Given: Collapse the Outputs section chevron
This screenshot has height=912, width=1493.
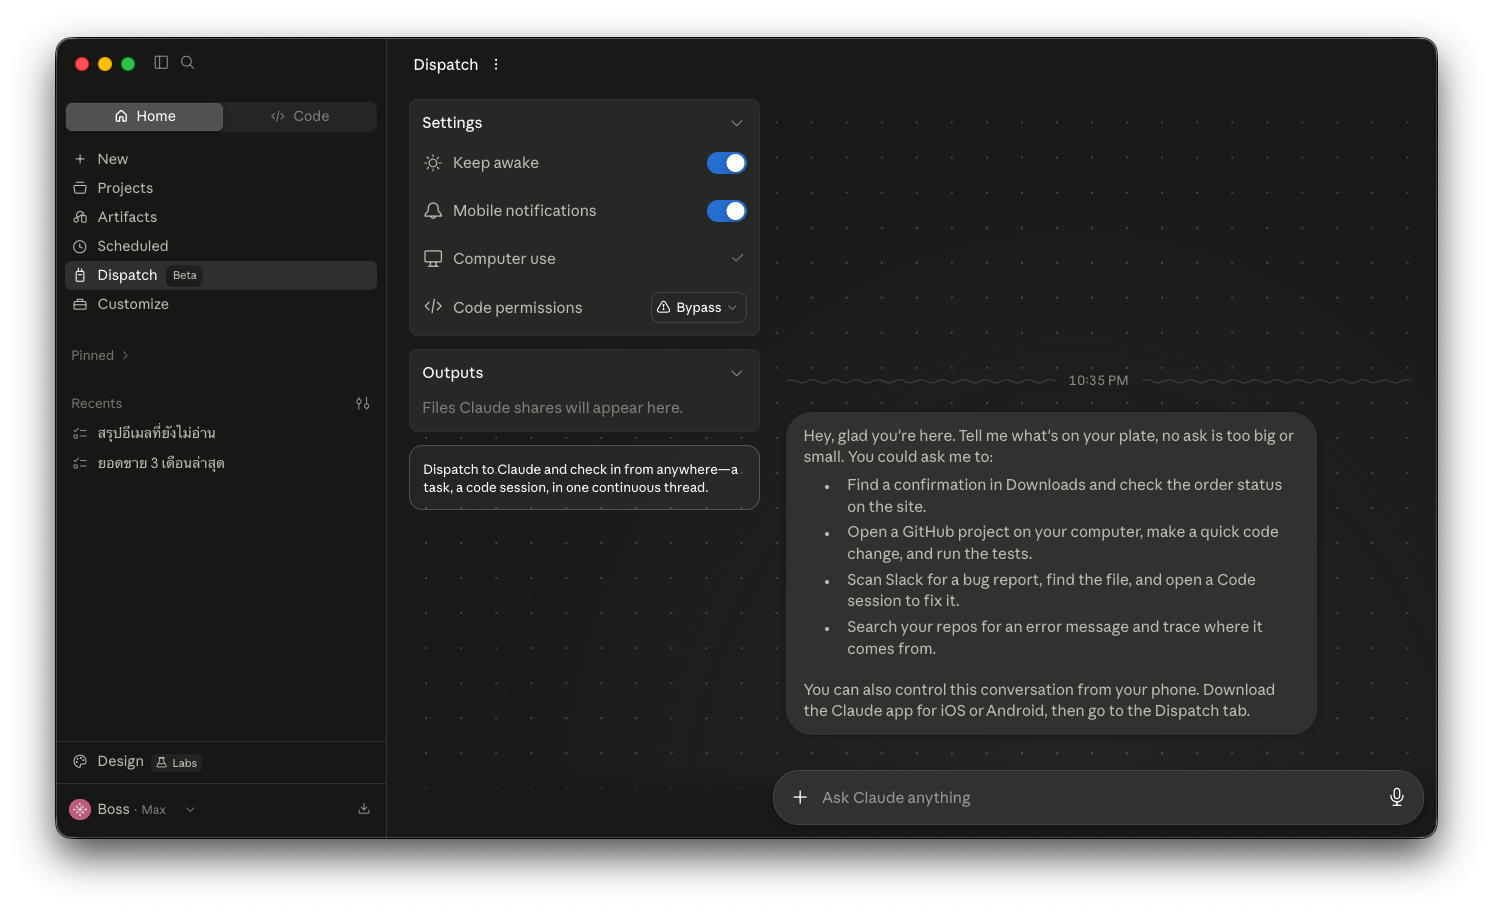Looking at the screenshot, I should pyautogui.click(x=737, y=373).
